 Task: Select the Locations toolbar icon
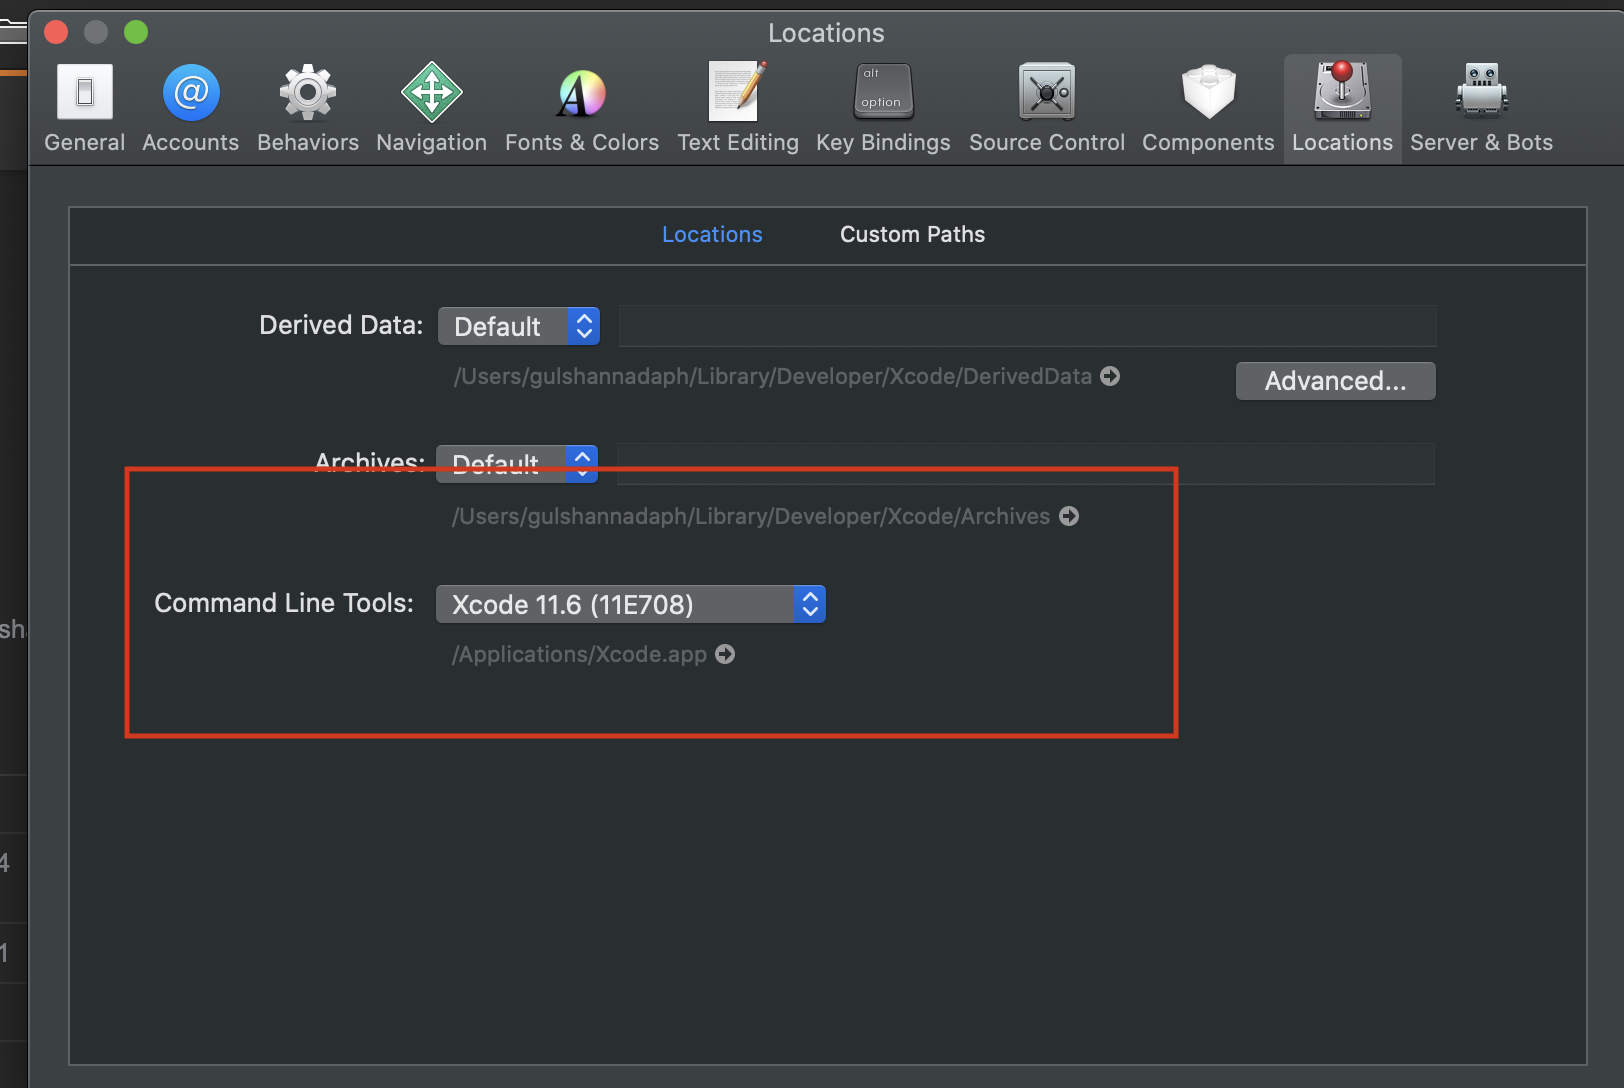click(x=1342, y=108)
